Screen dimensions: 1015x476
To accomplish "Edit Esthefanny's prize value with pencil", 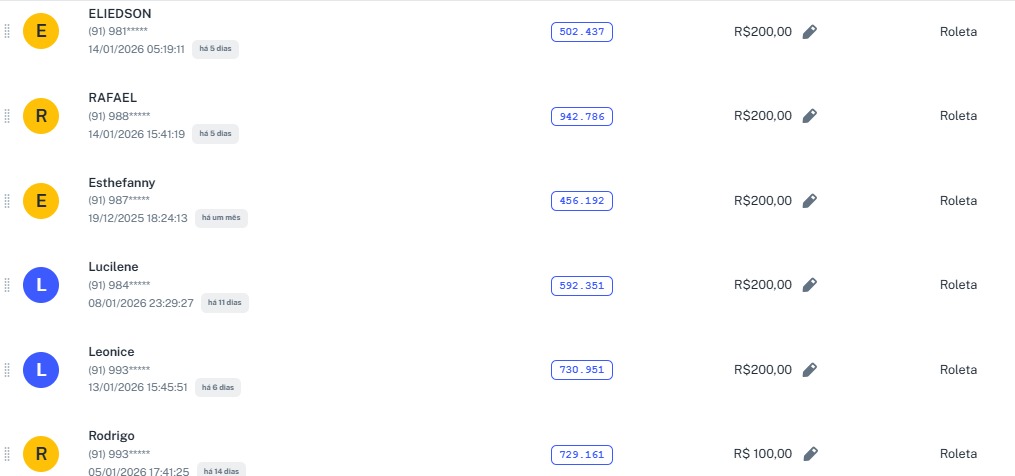I will tap(810, 201).
